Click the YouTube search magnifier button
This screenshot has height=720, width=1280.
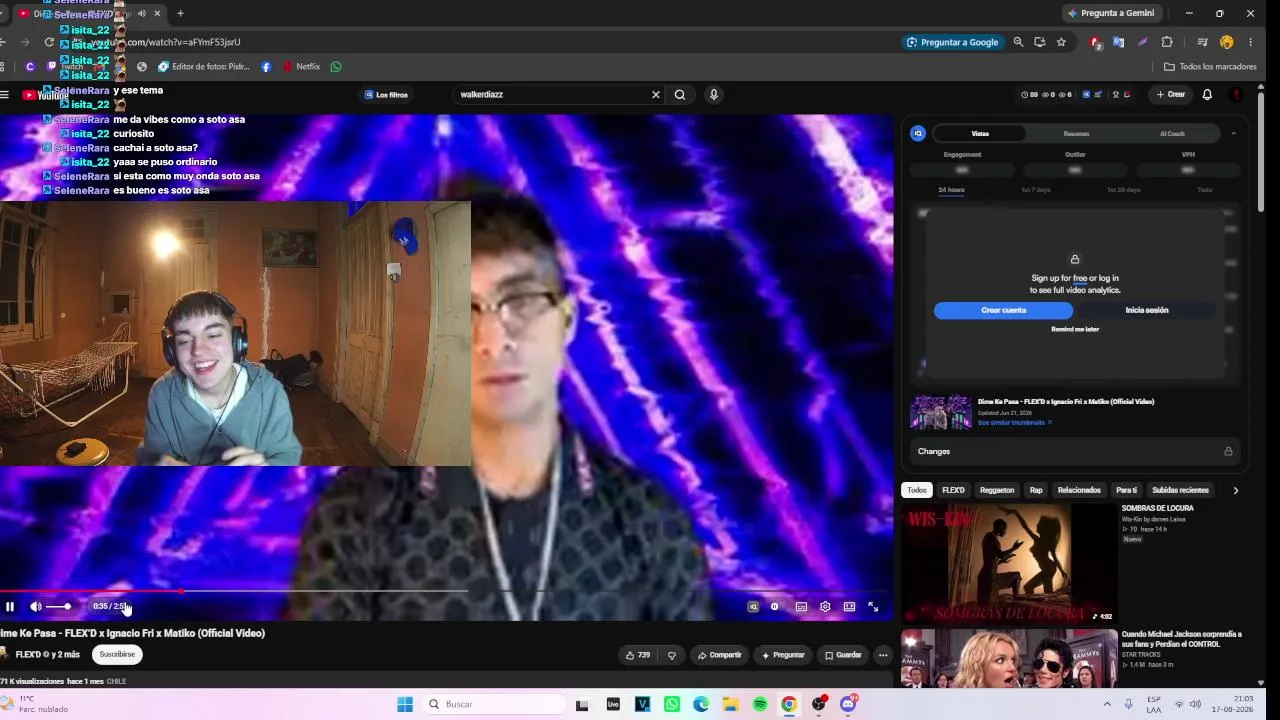(x=680, y=95)
